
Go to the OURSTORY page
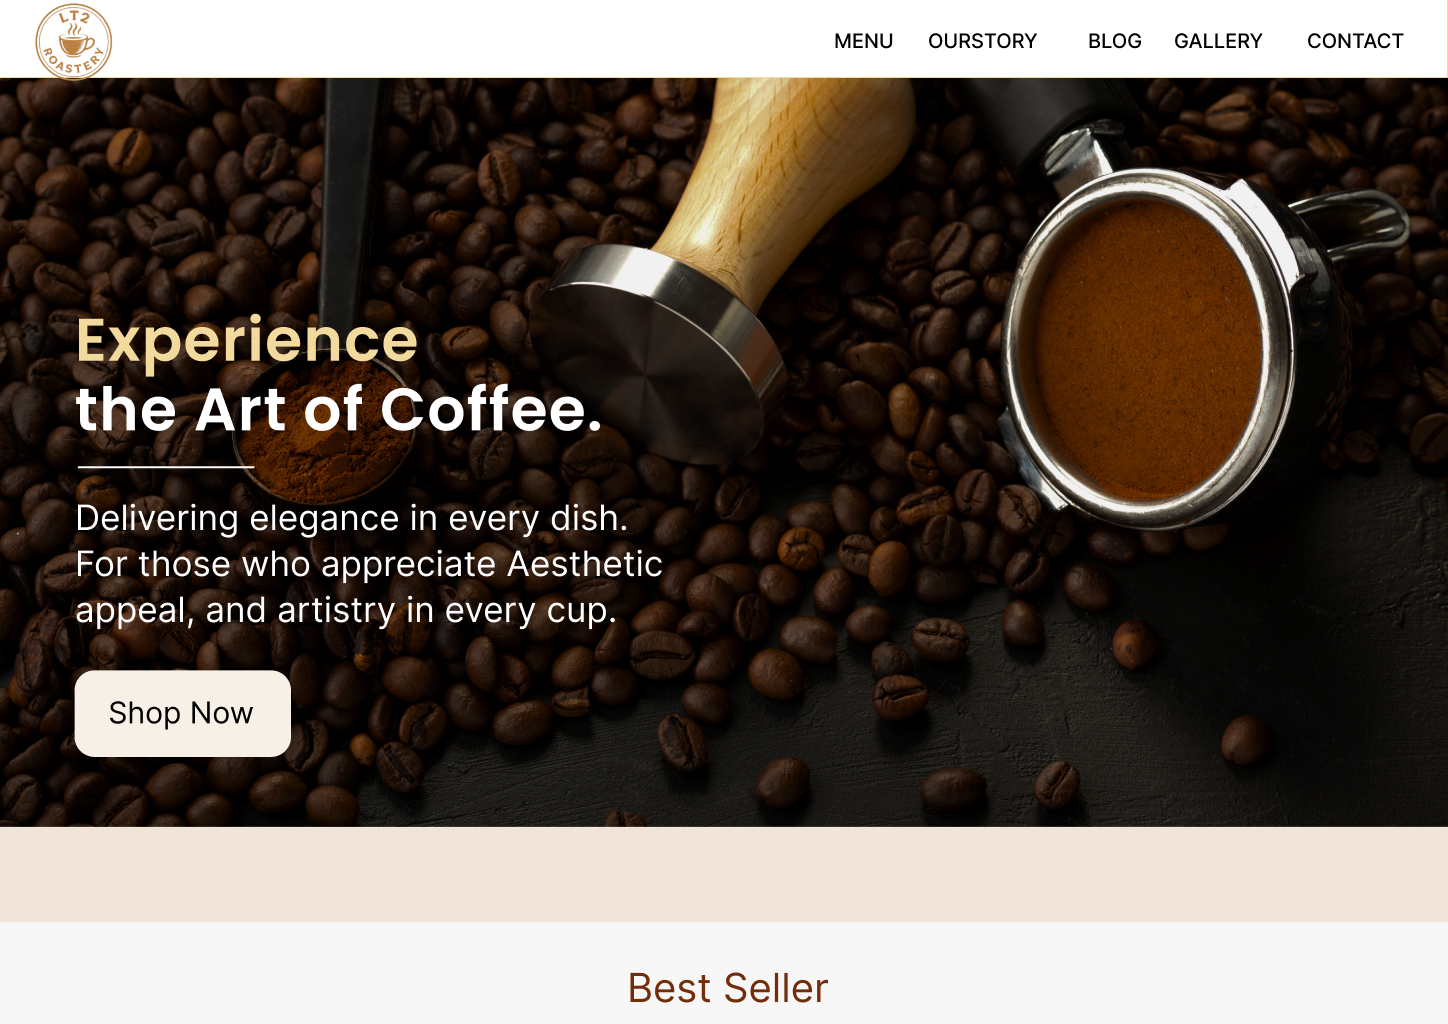click(x=982, y=41)
